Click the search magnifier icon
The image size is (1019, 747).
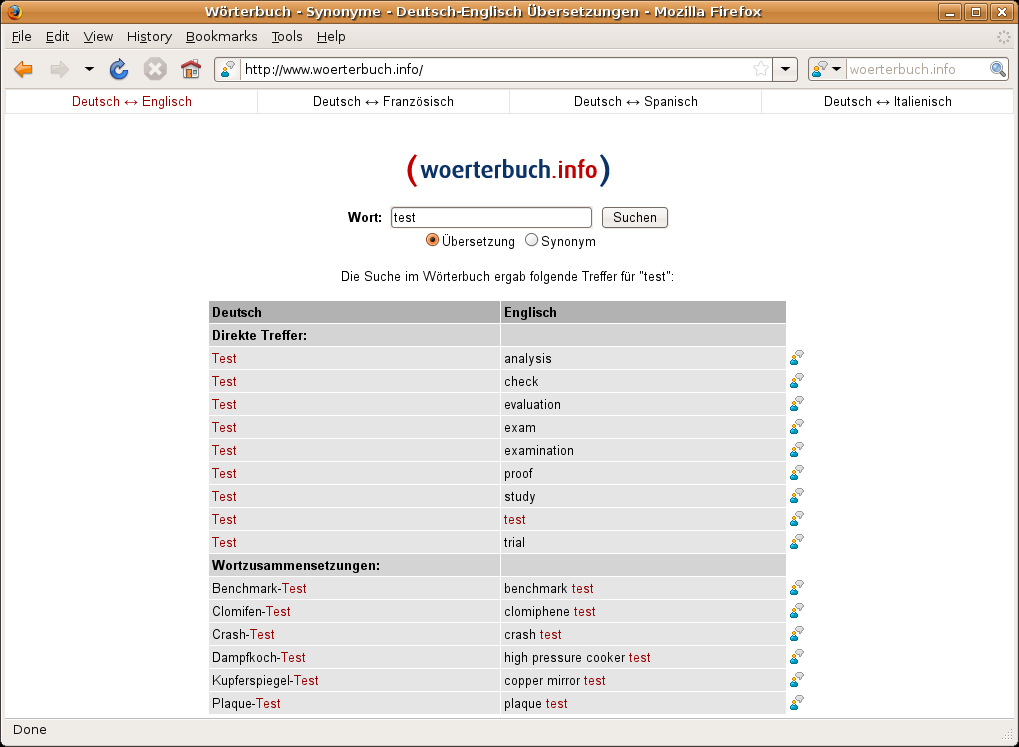coord(998,69)
